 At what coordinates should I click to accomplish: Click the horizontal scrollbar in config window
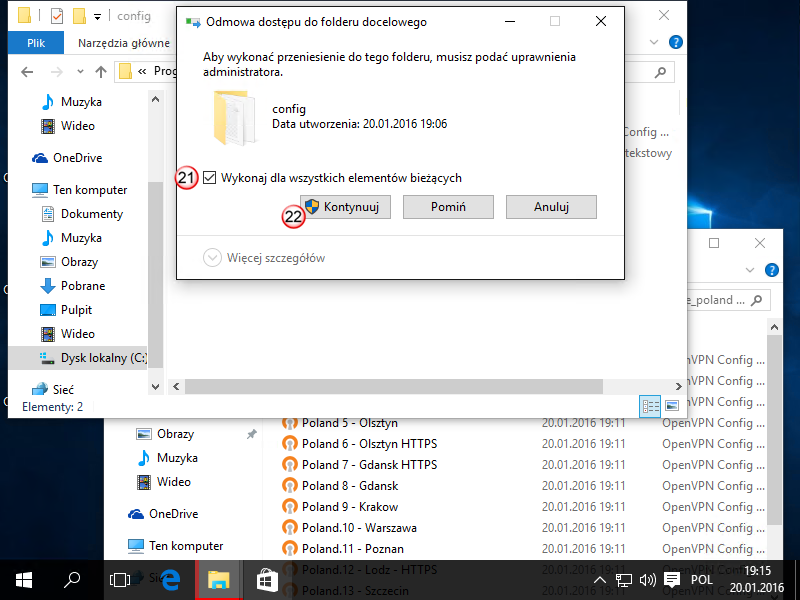[x=393, y=386]
